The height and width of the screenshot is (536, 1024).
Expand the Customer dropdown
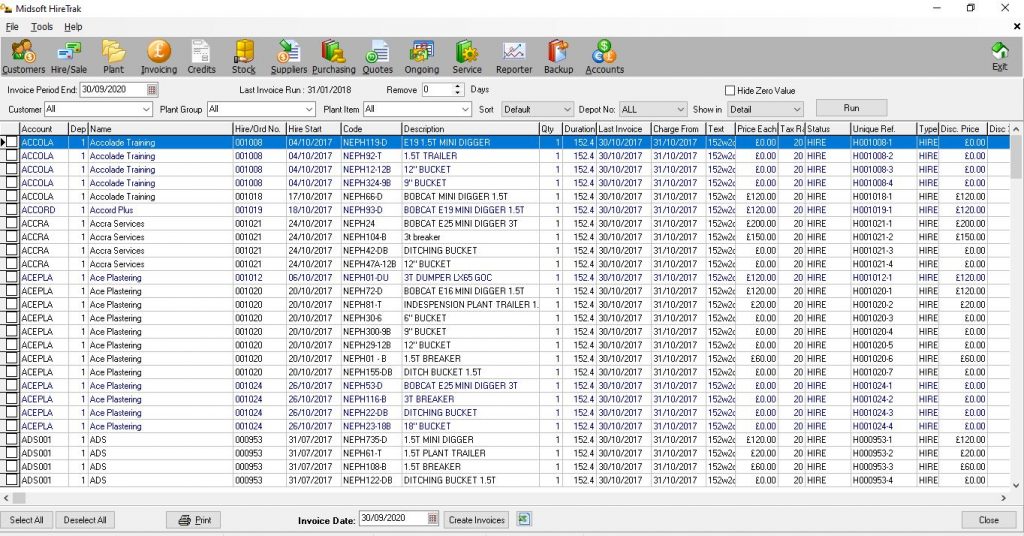(146, 109)
